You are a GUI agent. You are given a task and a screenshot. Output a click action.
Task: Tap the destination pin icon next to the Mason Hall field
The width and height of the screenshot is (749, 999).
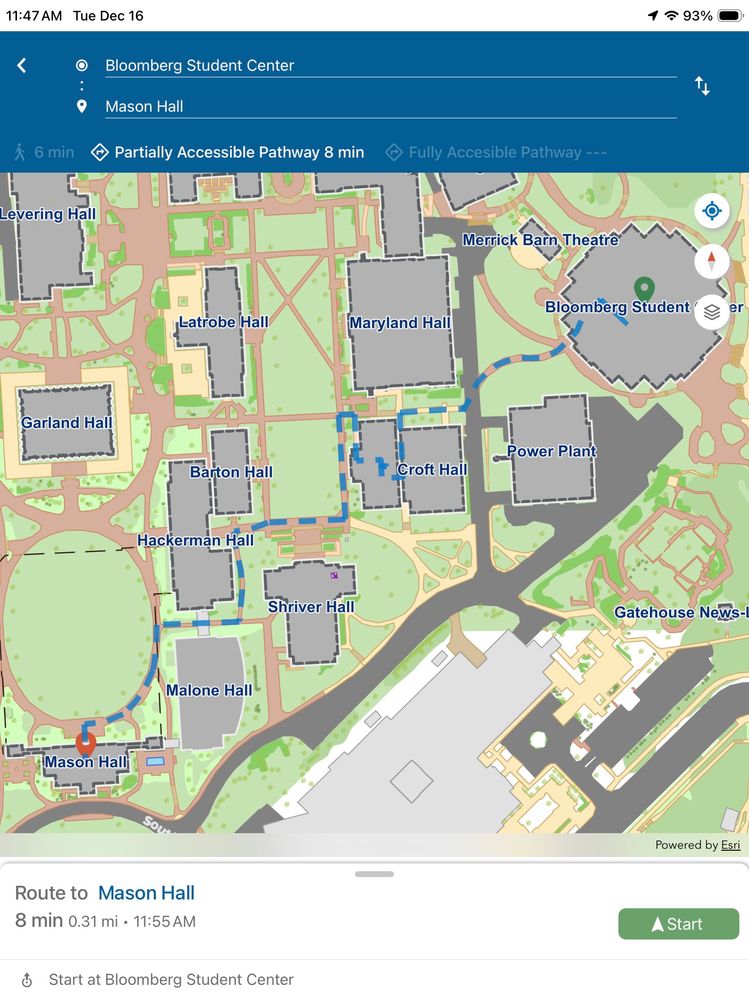(x=82, y=106)
